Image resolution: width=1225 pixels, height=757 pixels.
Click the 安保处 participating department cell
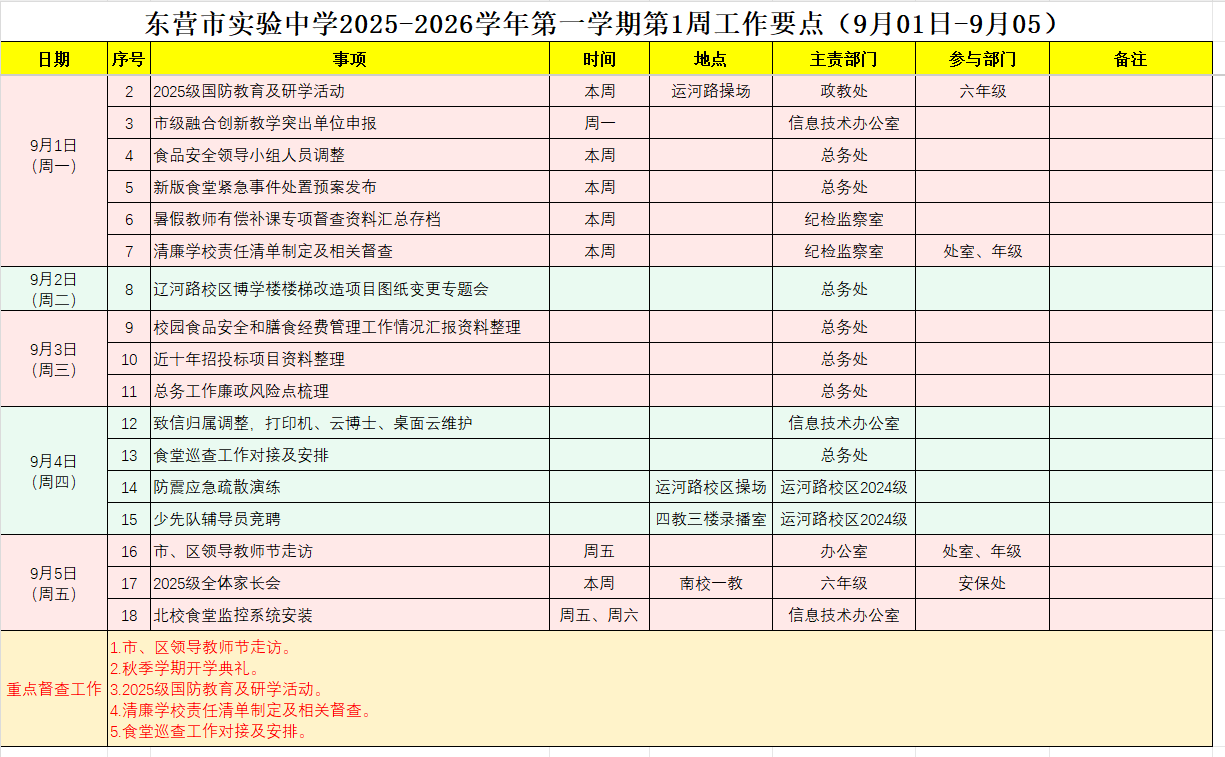click(x=982, y=583)
